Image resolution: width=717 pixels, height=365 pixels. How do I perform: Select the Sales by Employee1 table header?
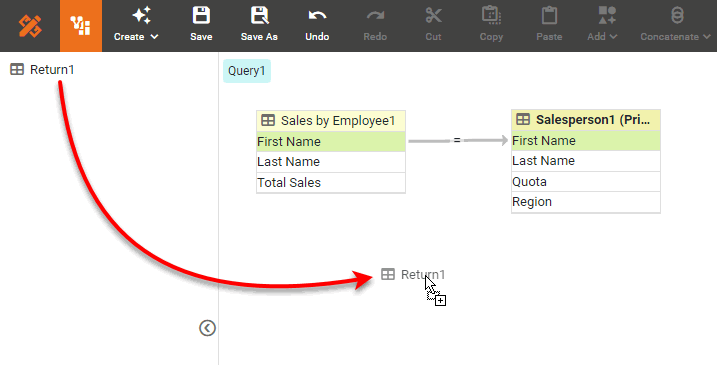click(331, 121)
